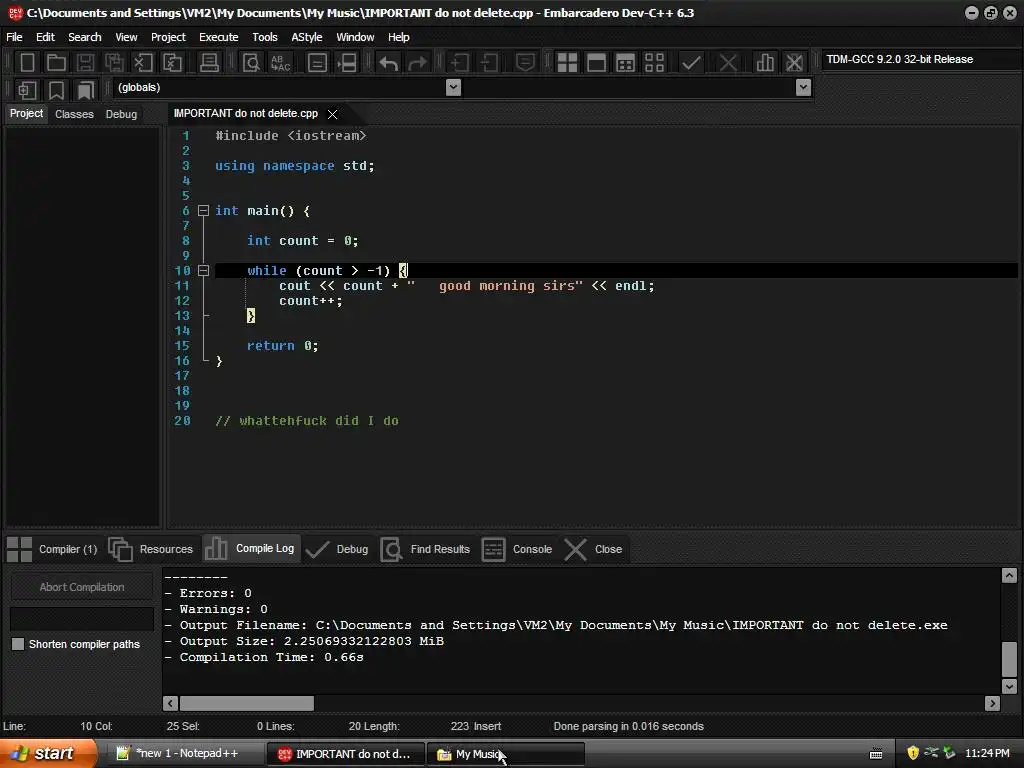Click the Find magnifier toolbar icon
The image size is (1024, 768).
(251, 63)
